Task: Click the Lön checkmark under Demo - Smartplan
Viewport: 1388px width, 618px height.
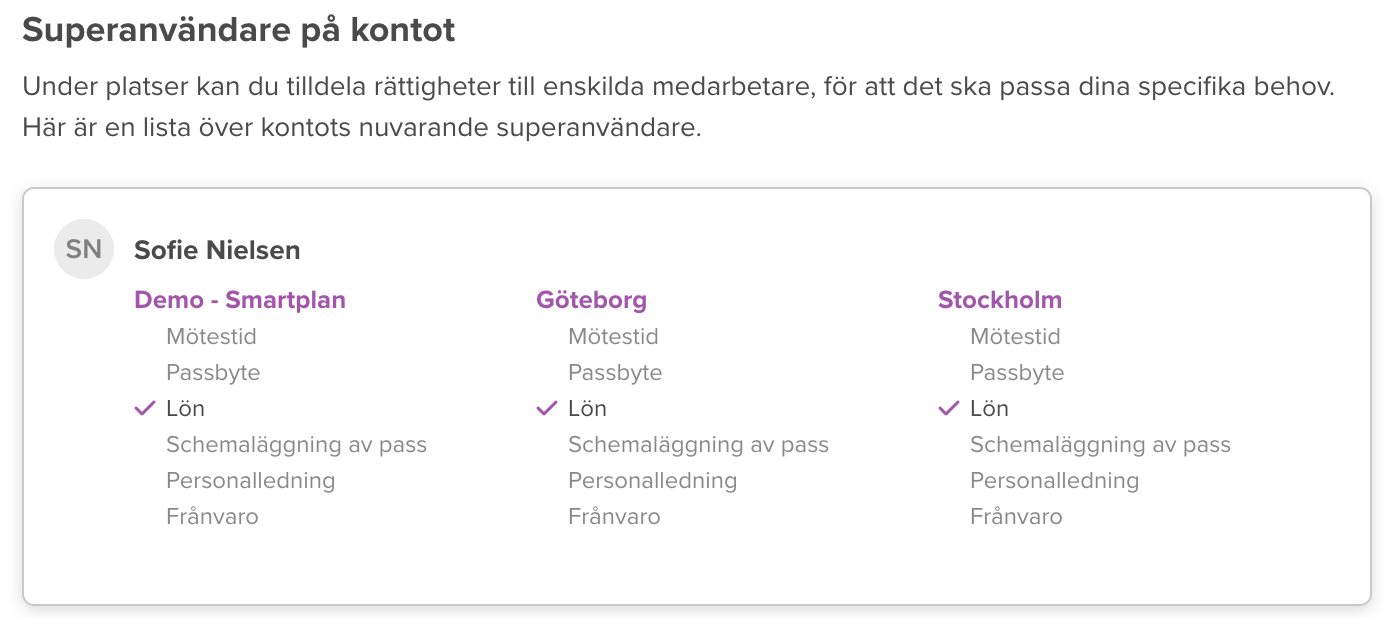Action: [145, 409]
